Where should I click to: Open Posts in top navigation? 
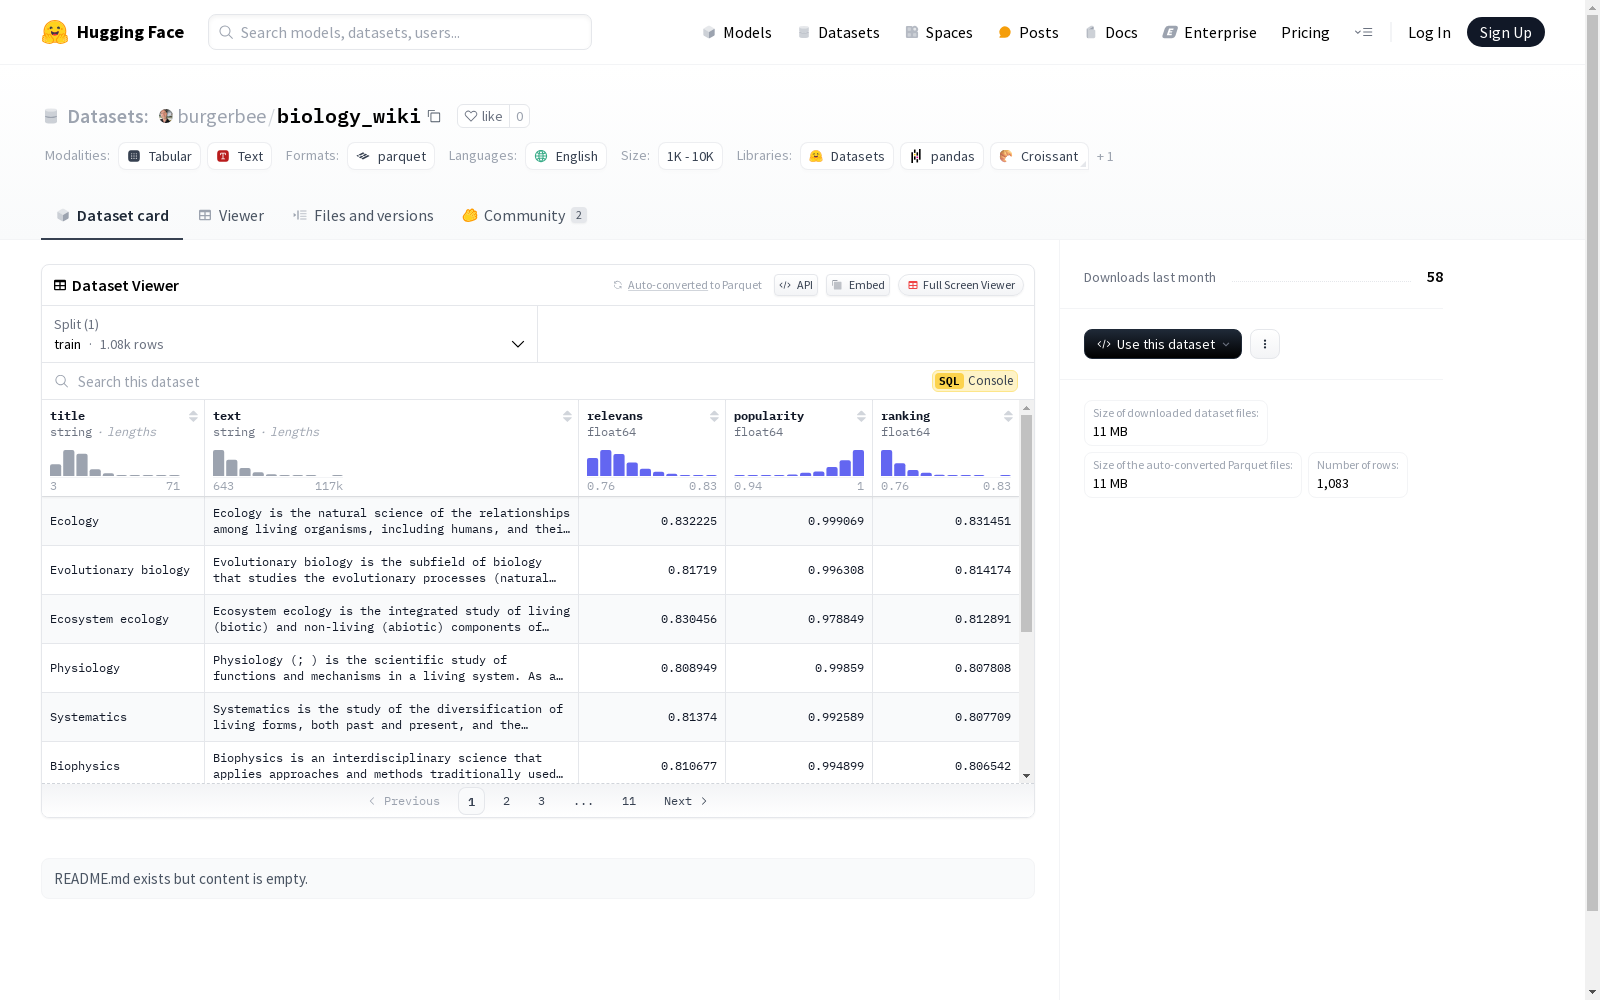tap(1028, 32)
